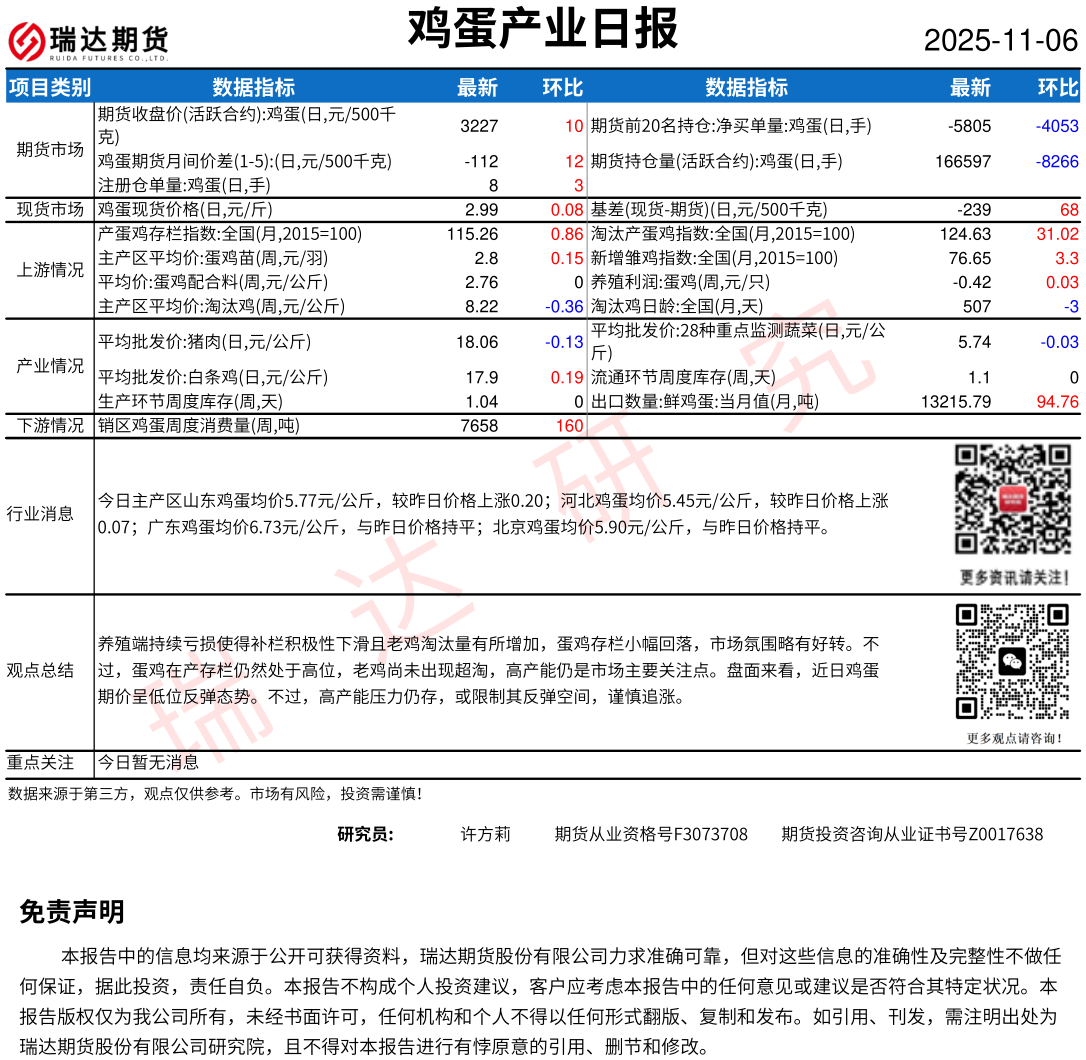1086x1060 pixels.
Task: Click the 产业情况 category cell
Action: click(x=50, y=366)
